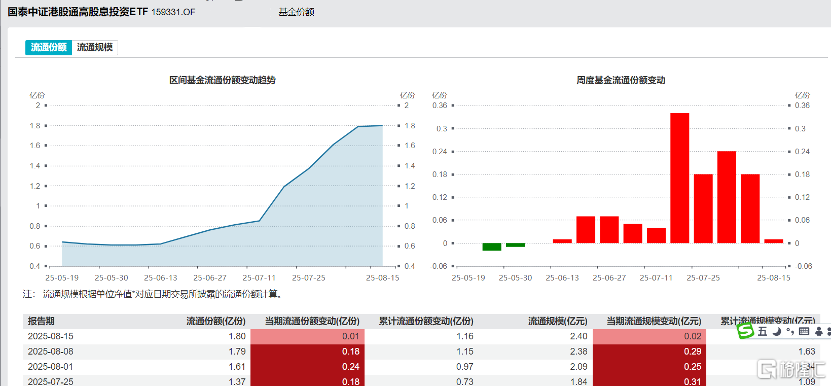The height and width of the screenshot is (386, 832).
Task: Click the 区间基金流通份额变动趋势 chart title
Action: (222, 81)
